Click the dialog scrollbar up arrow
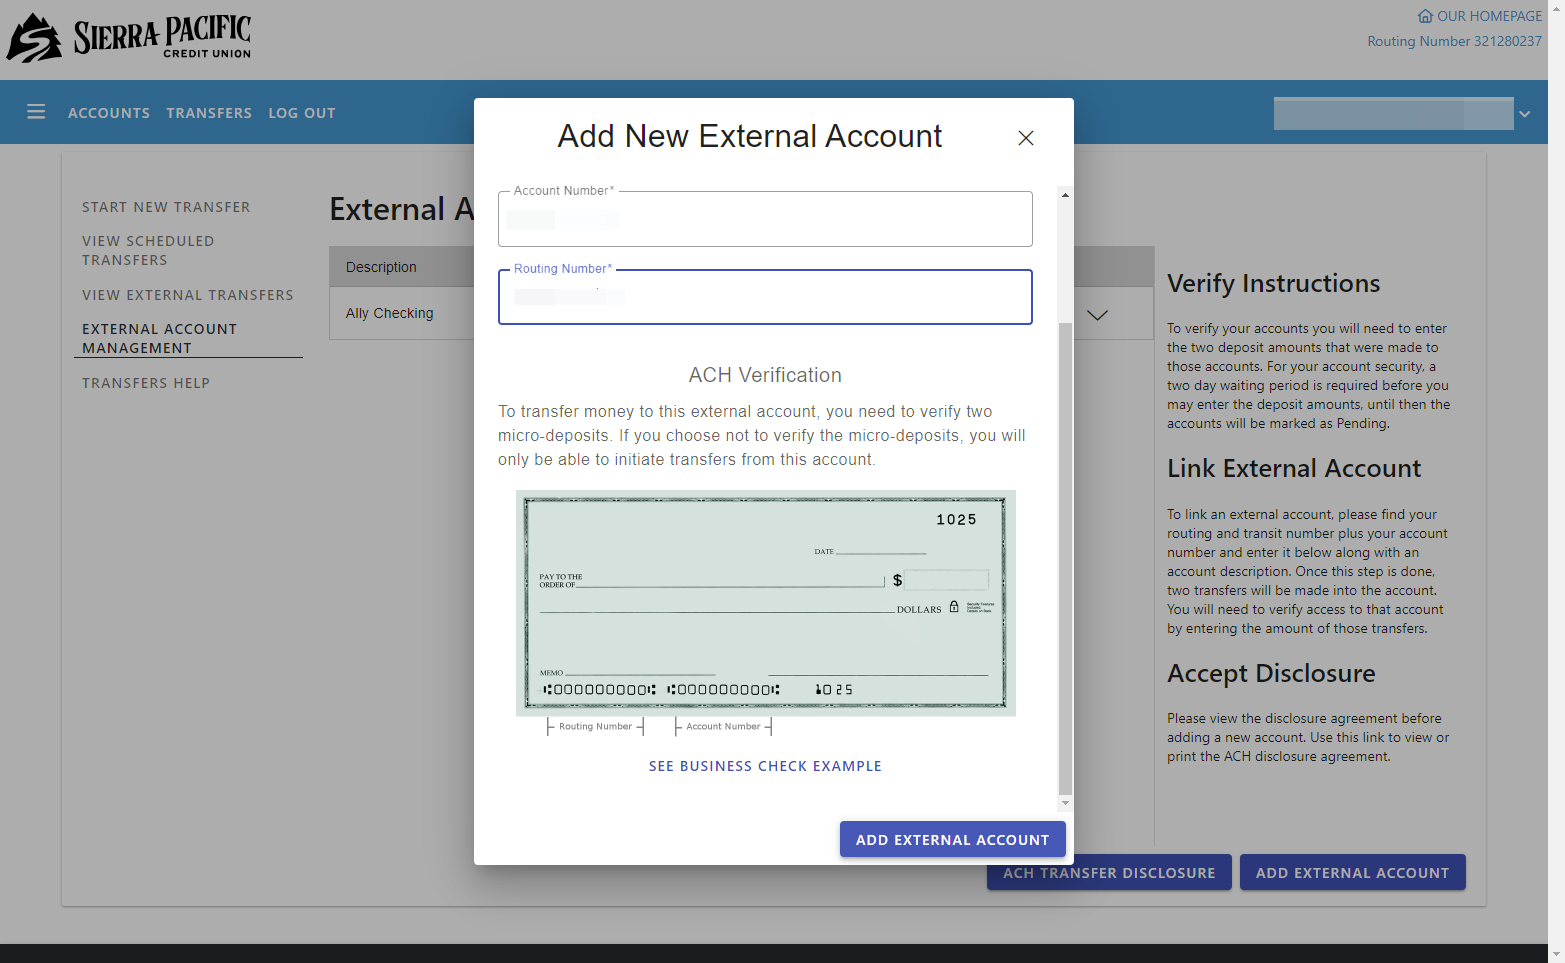 click(1065, 195)
